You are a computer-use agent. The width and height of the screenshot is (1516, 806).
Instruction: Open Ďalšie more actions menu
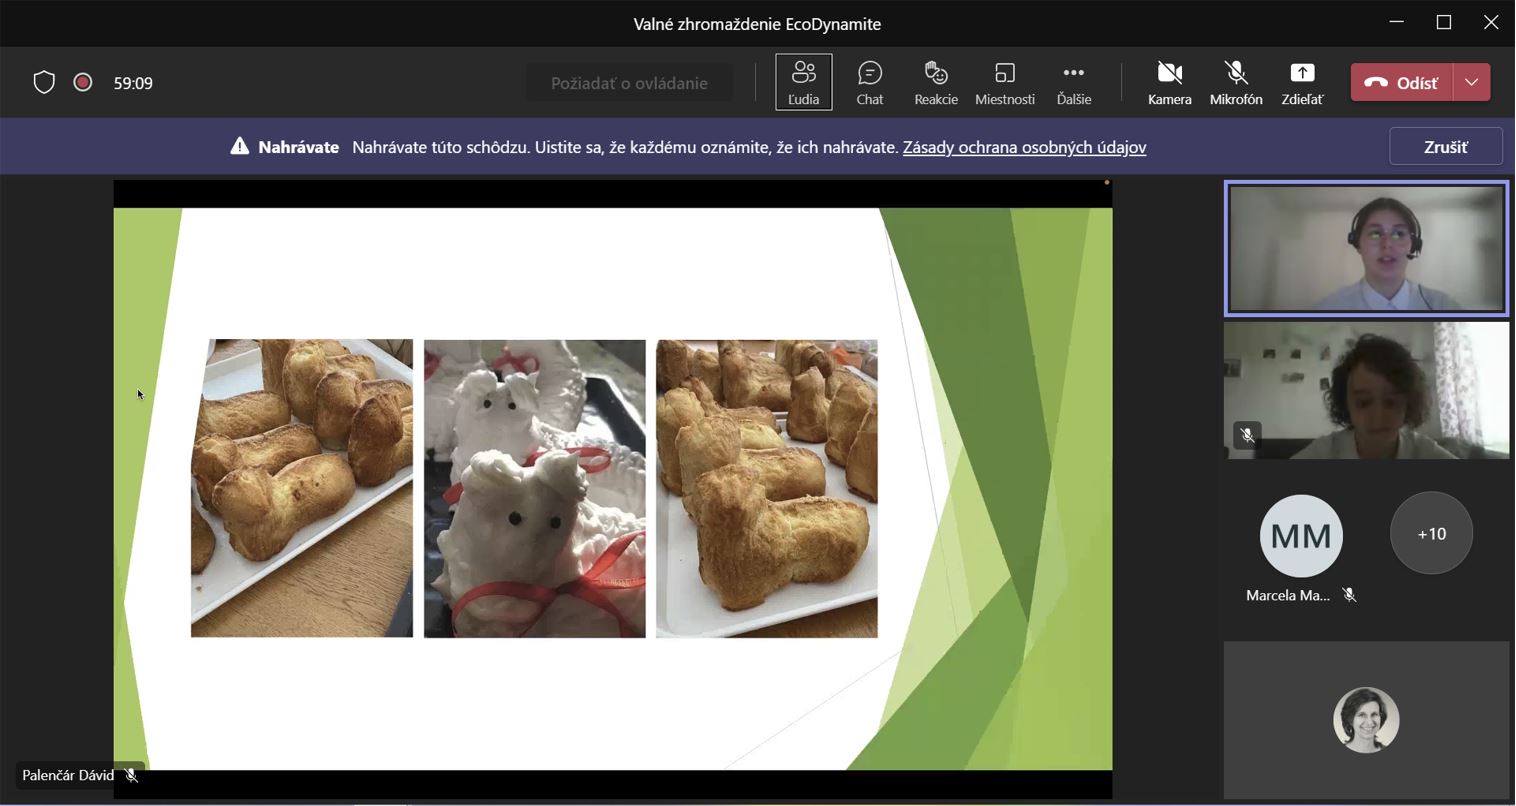[x=1073, y=82]
